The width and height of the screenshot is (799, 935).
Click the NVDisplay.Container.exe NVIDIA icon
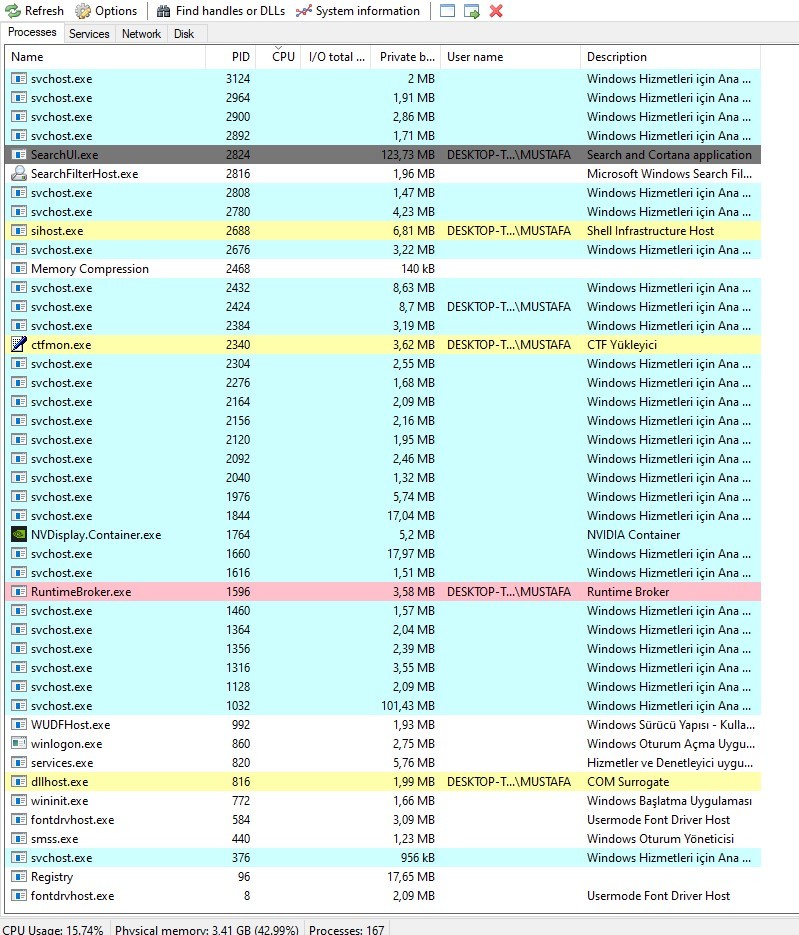click(x=19, y=535)
